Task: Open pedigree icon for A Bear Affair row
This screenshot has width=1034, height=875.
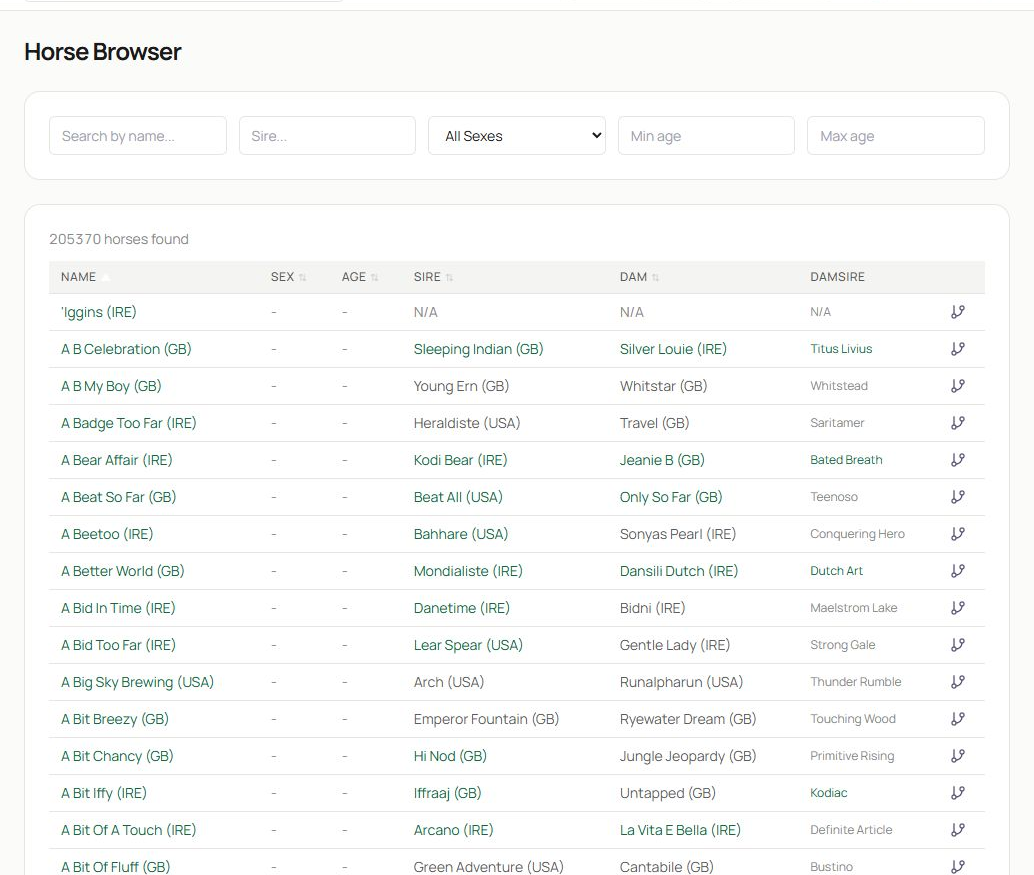Action: pos(958,460)
